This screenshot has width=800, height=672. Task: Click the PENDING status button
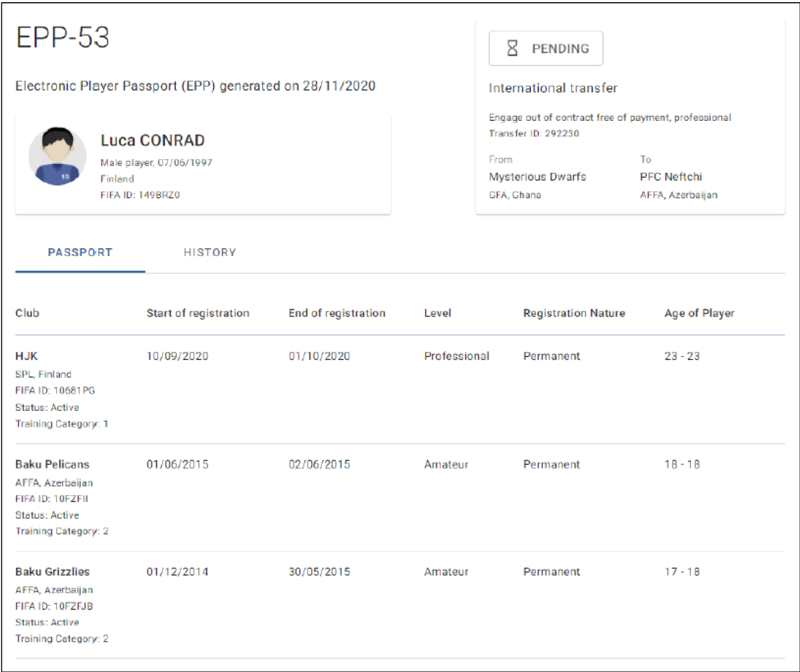(546, 48)
